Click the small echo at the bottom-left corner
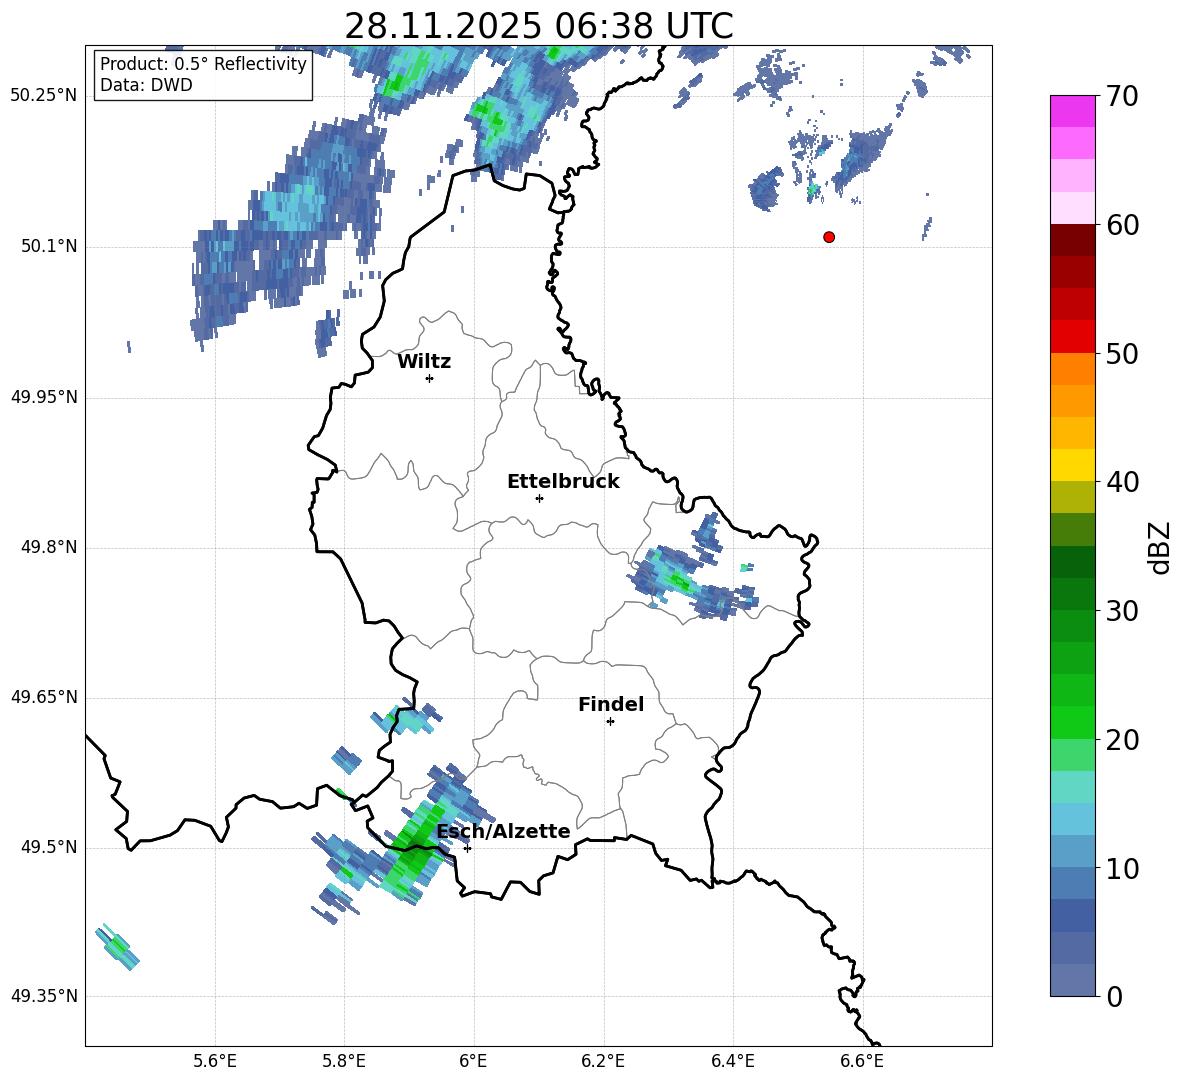This screenshot has height=1081, width=1184. [x=117, y=947]
